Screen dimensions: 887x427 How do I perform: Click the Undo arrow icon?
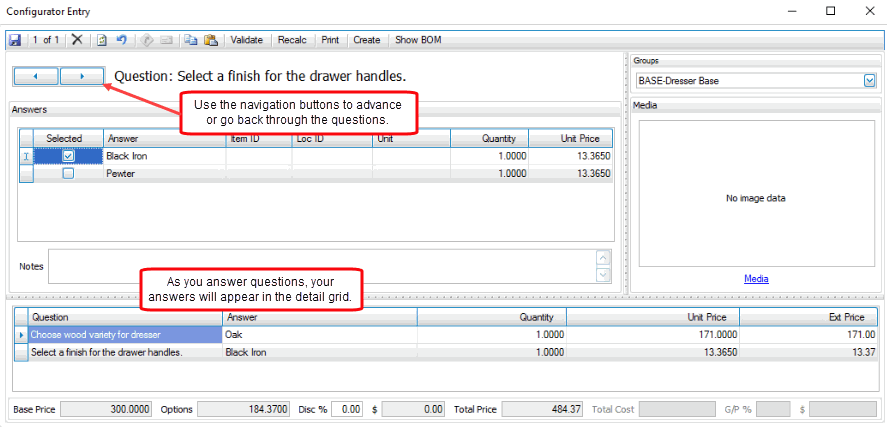[121, 40]
